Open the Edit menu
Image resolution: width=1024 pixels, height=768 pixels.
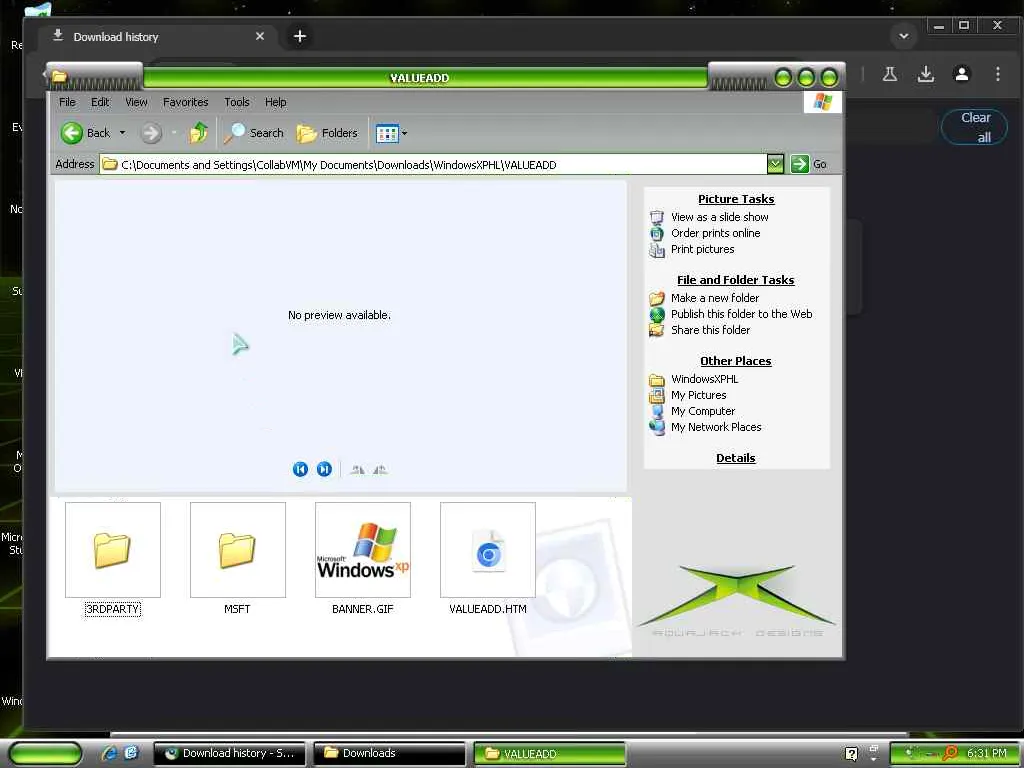tap(100, 102)
